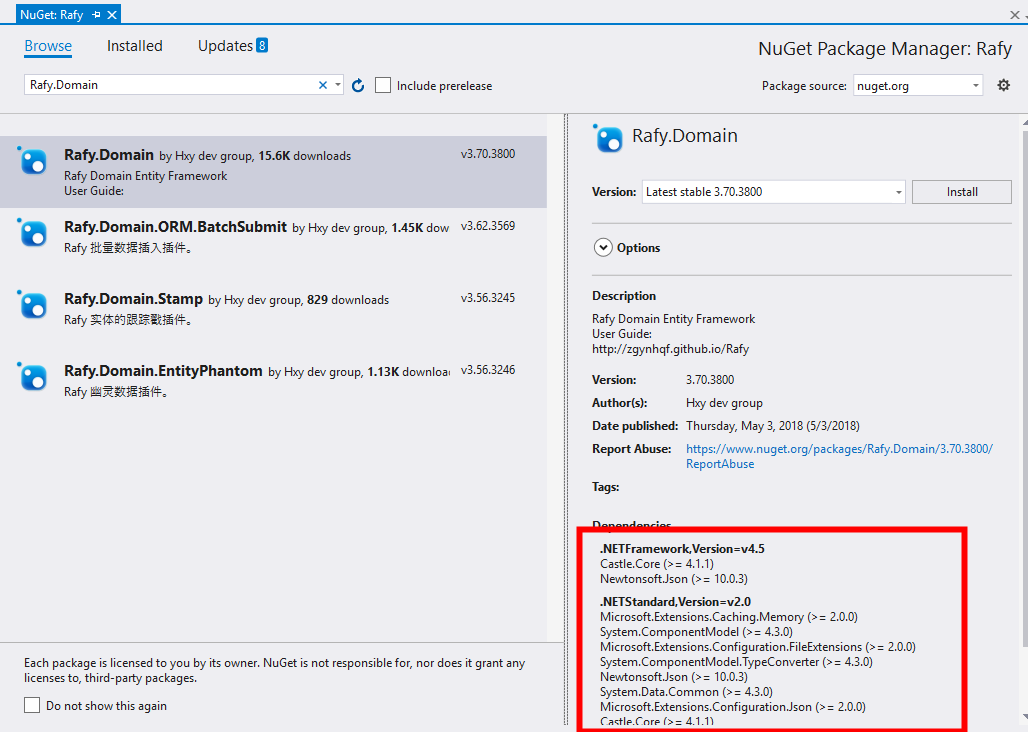Click the System.ComponentModel.TypeConverter dependency
This screenshot has width=1028, height=732.
[736, 662]
